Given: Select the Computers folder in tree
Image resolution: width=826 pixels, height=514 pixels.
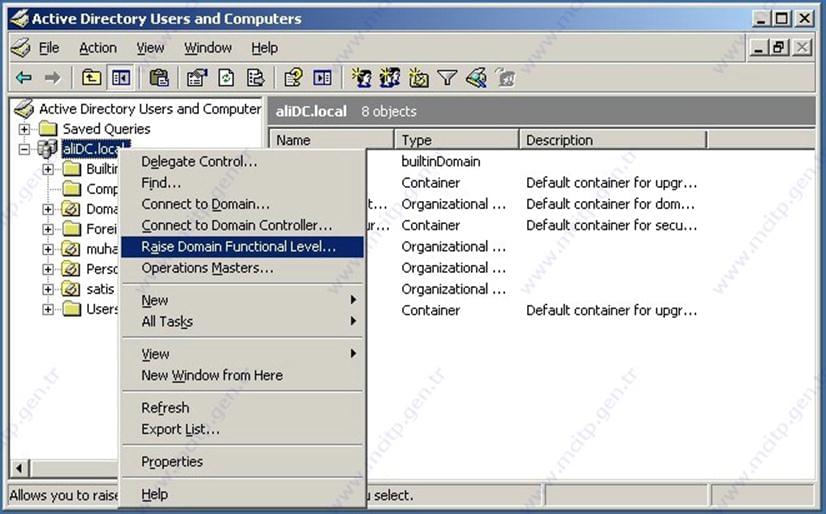Looking at the screenshot, I should [x=102, y=189].
